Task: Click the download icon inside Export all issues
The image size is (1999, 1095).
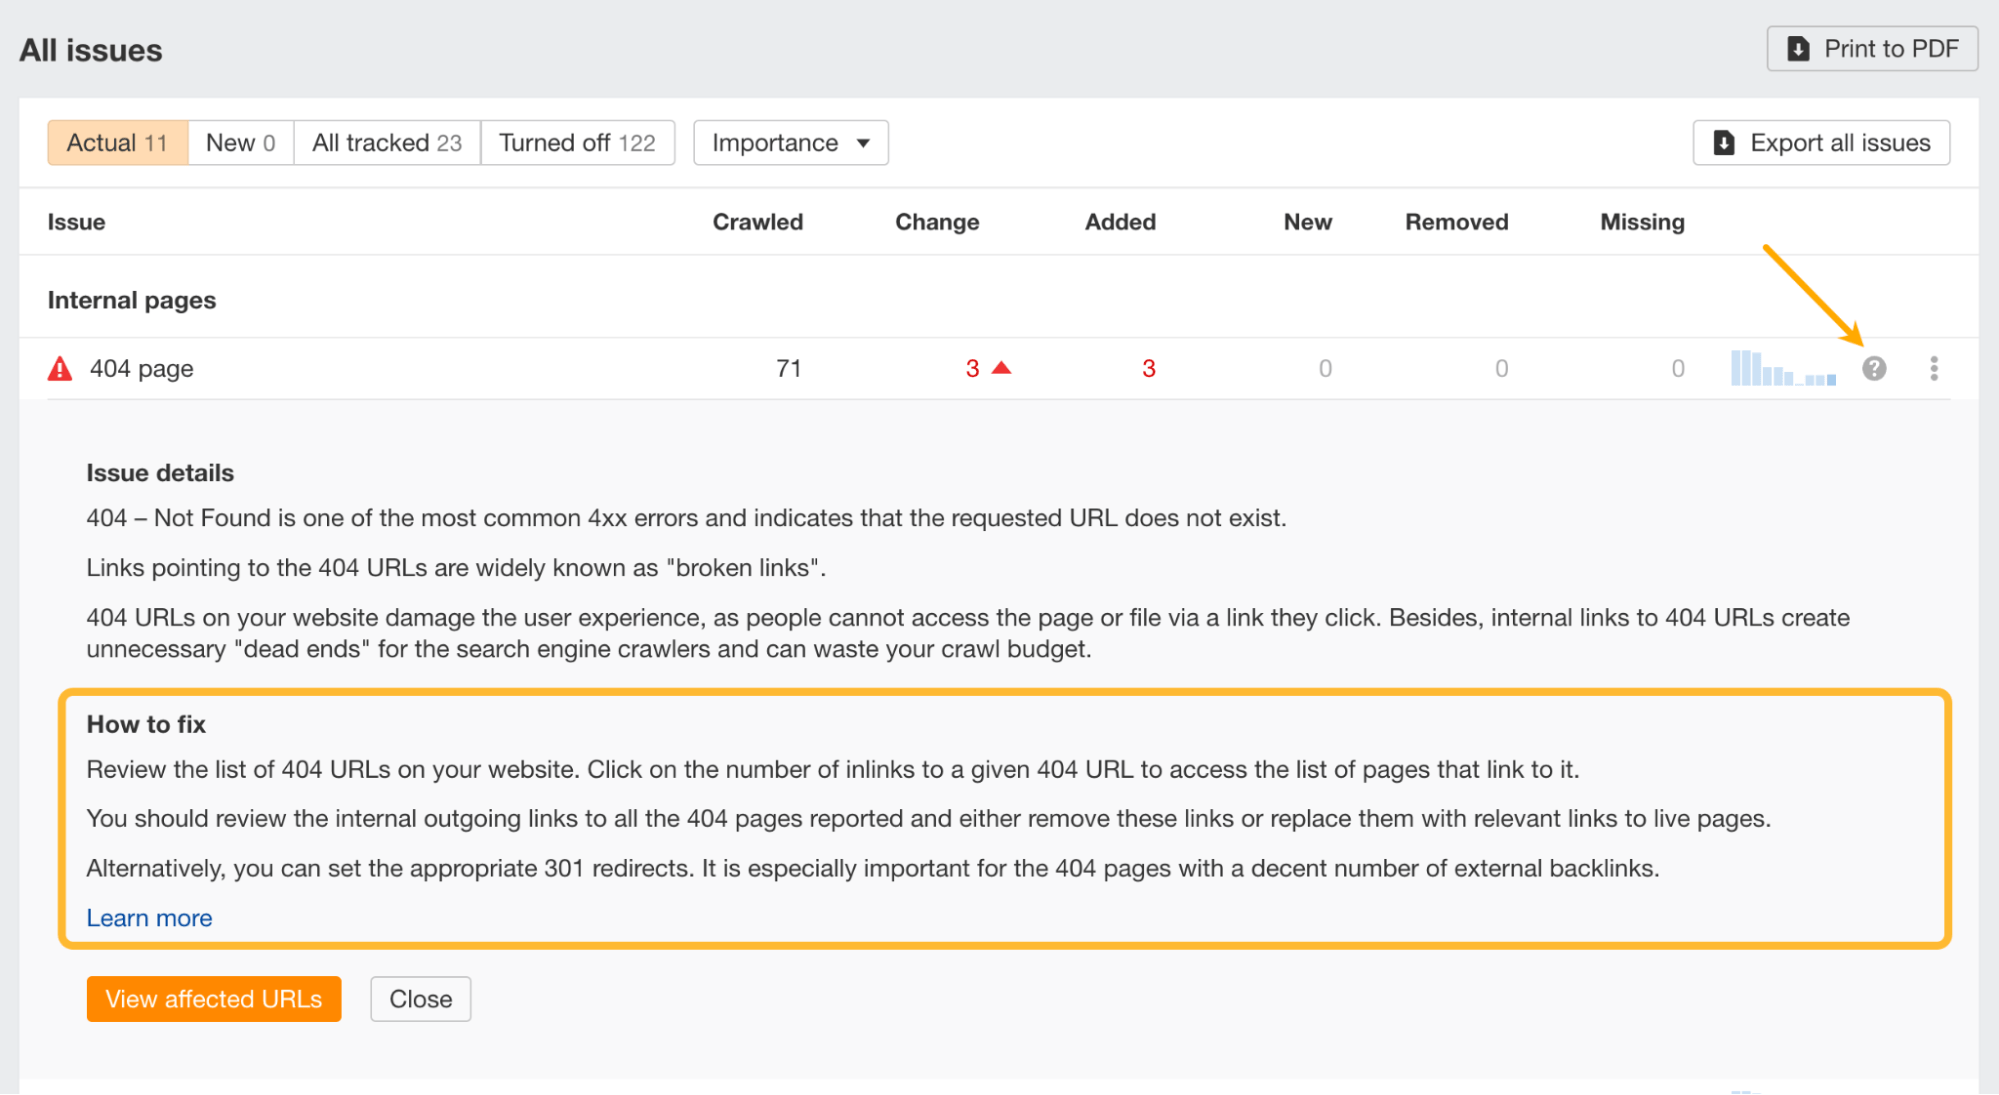Action: pos(1724,143)
